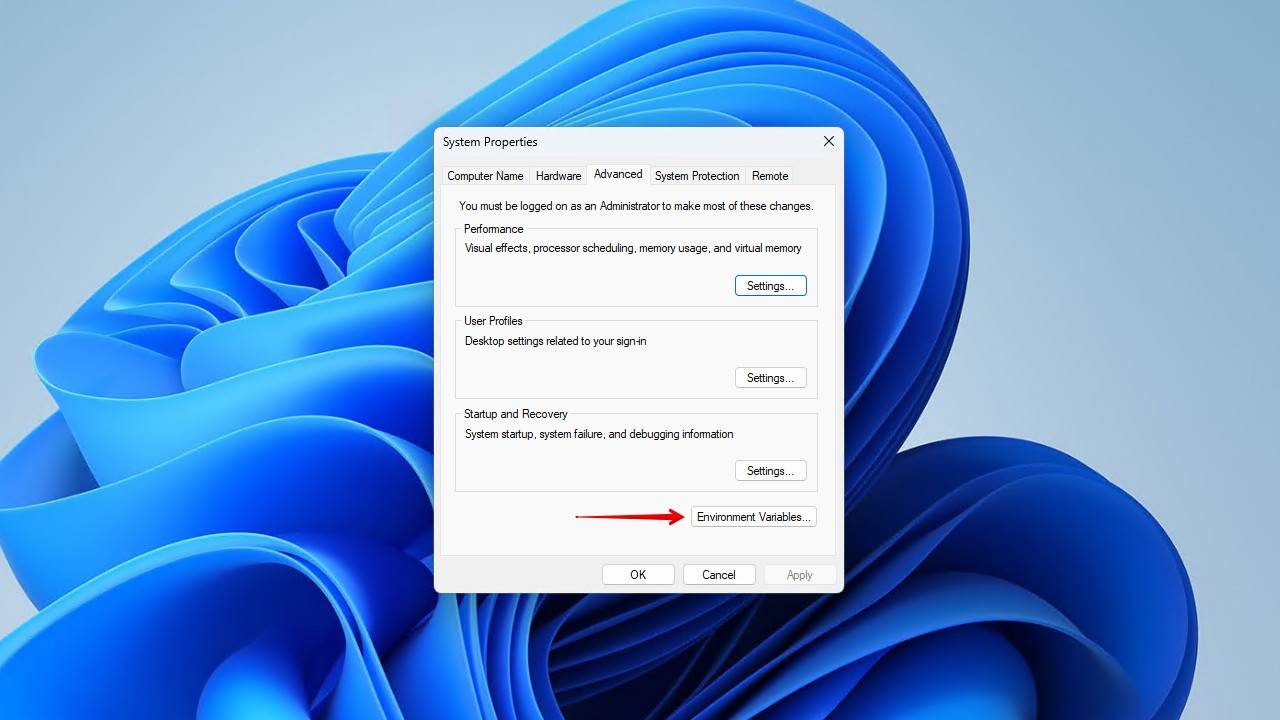The width and height of the screenshot is (1280, 720).
Task: Click the User Profiles group label
Action: (493, 321)
